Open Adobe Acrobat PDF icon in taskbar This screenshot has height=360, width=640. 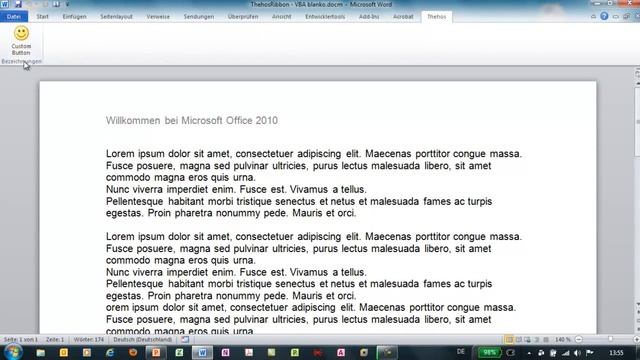[x=249, y=353]
